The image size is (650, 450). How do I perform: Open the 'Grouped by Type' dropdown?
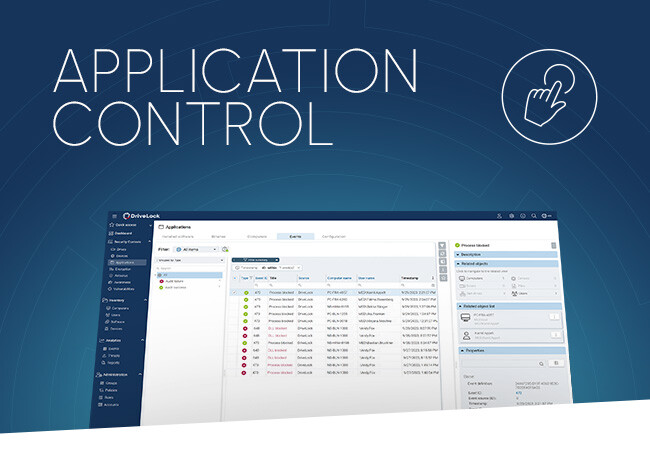click(190, 260)
